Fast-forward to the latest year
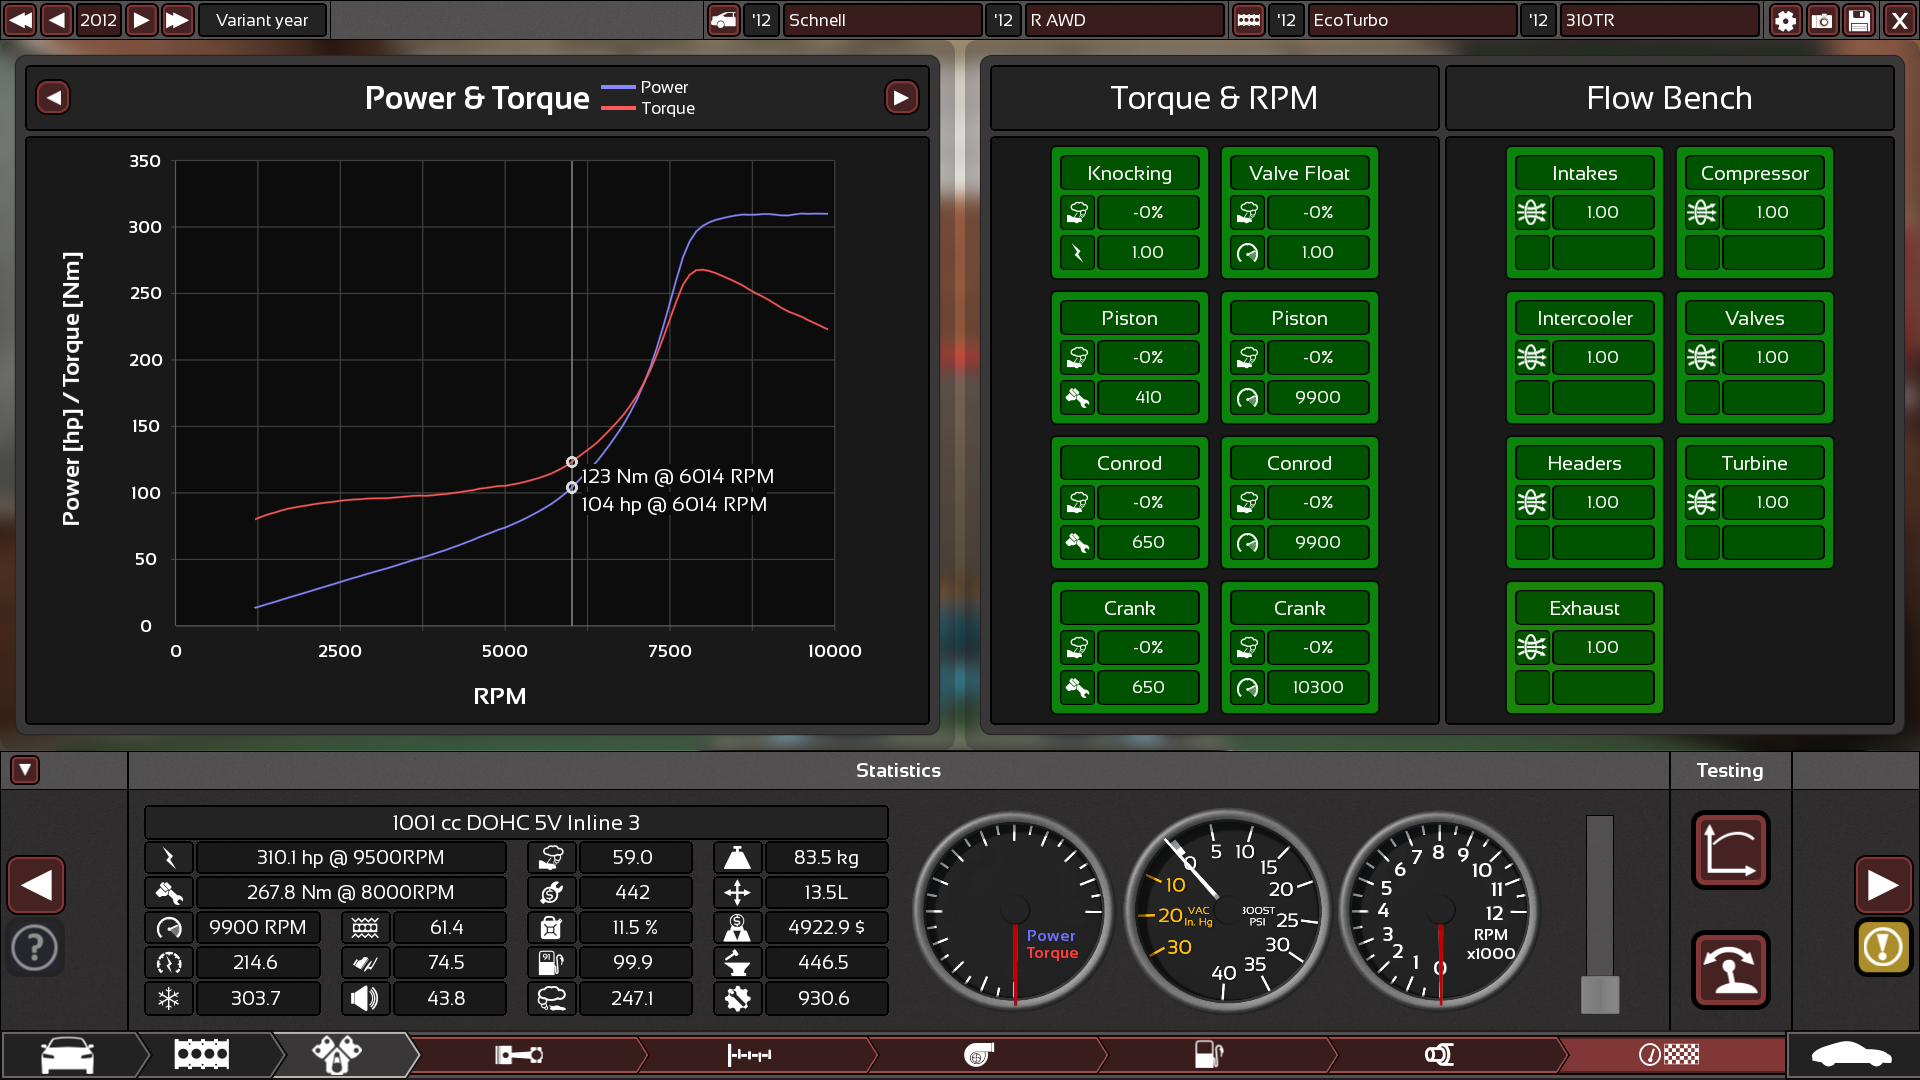Image resolution: width=1920 pixels, height=1080 pixels. (177, 20)
